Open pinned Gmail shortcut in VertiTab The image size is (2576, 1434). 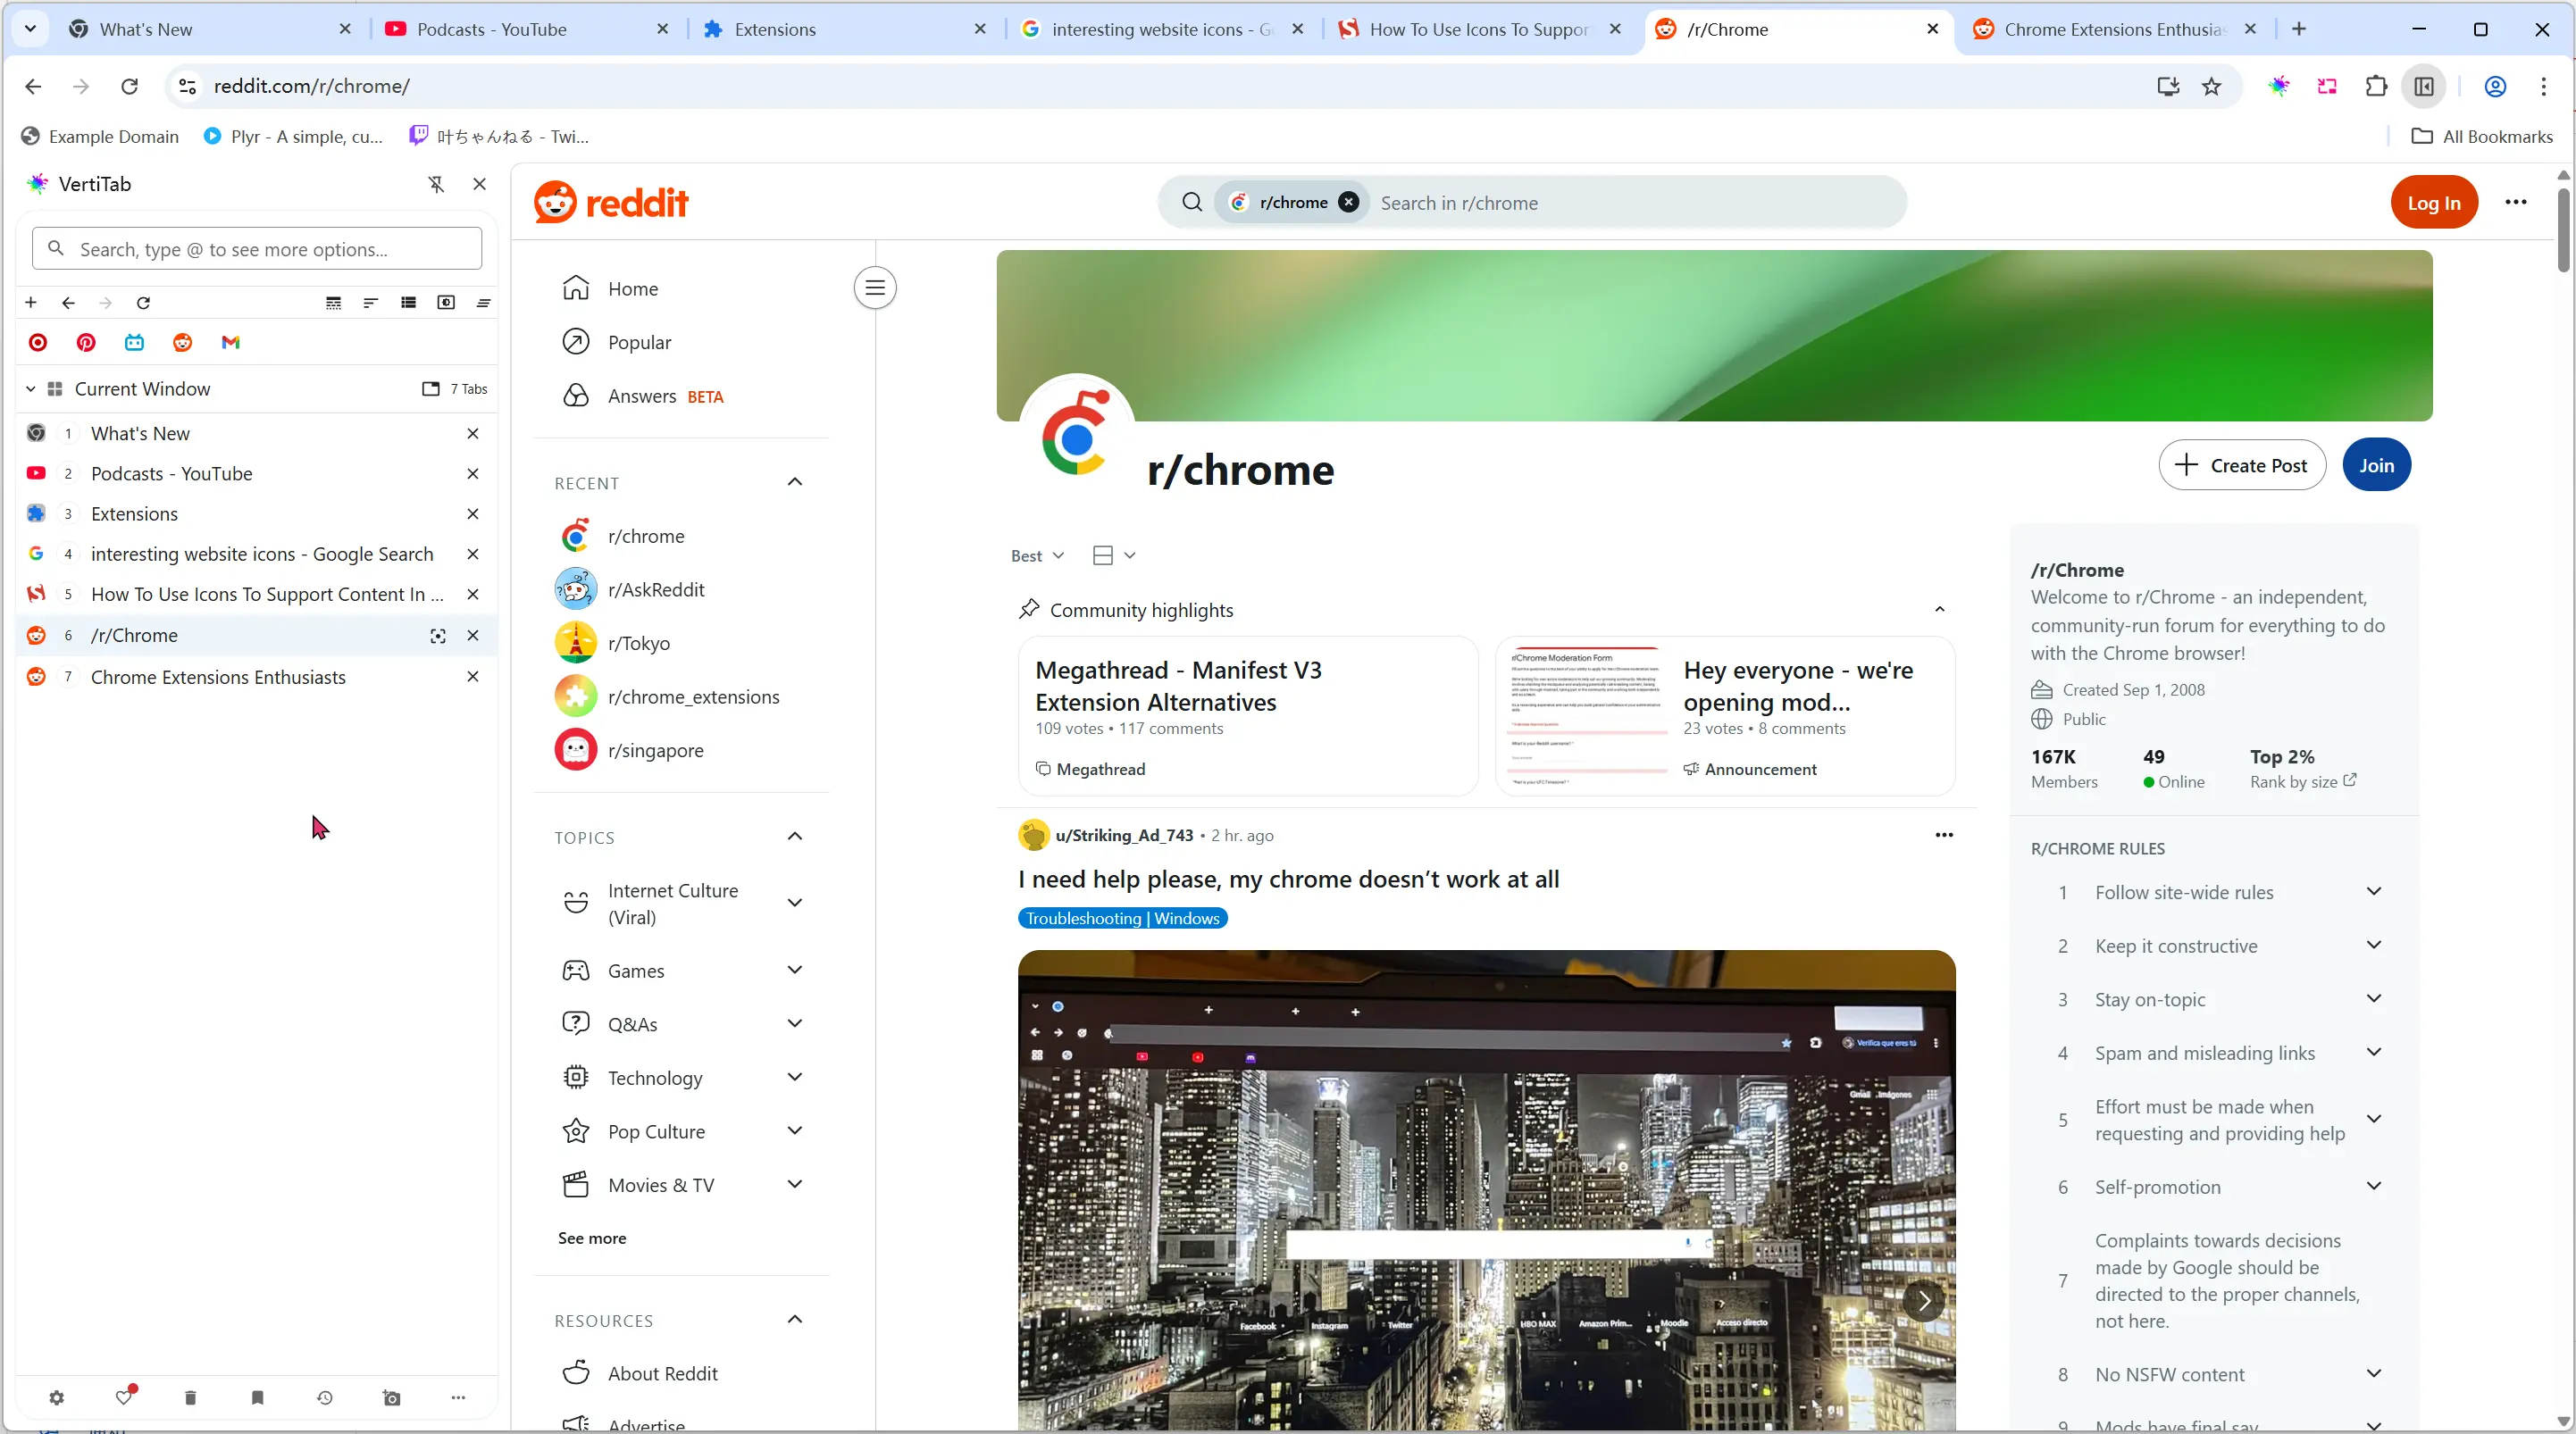click(230, 342)
